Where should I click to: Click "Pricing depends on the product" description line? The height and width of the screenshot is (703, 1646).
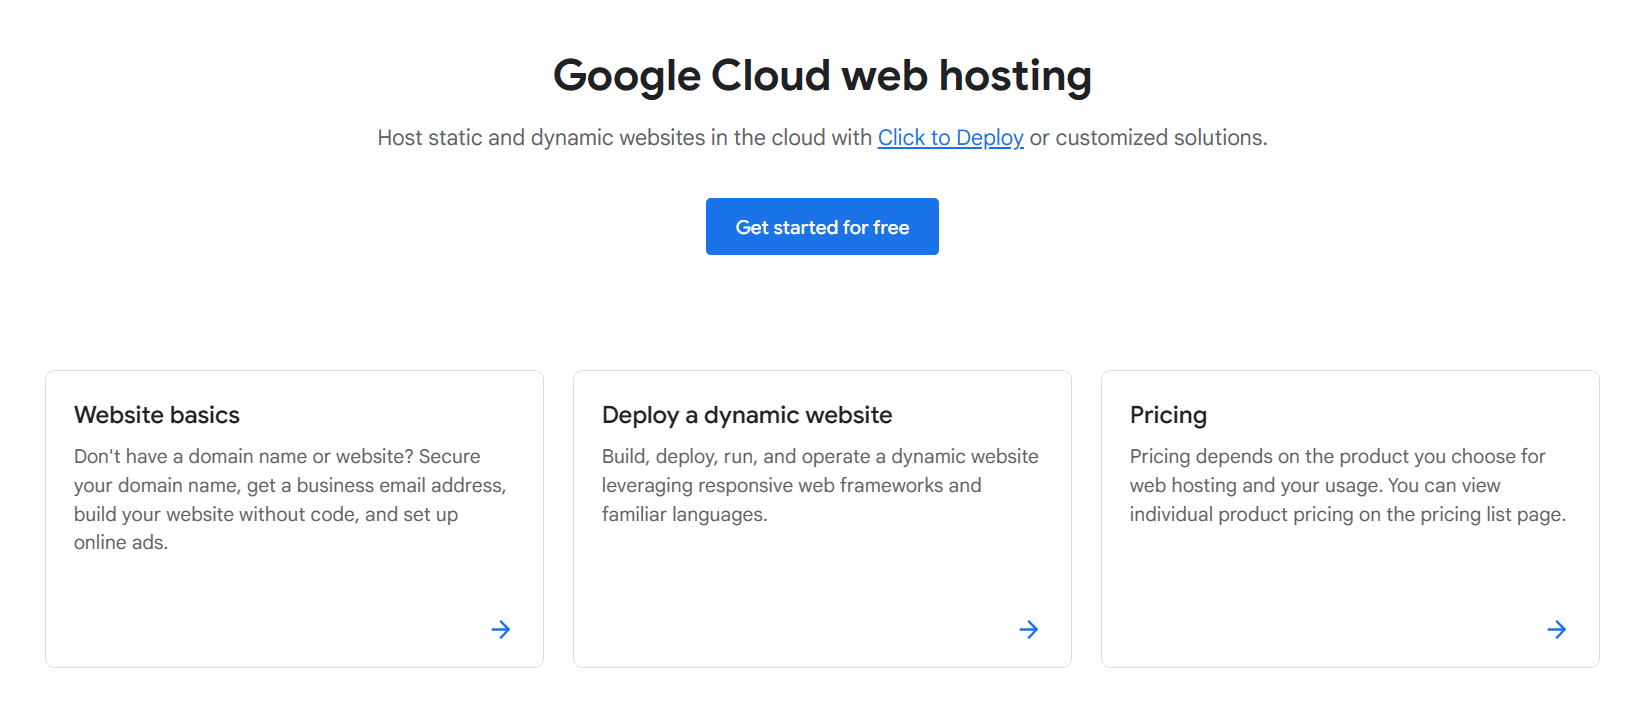pos(1337,457)
